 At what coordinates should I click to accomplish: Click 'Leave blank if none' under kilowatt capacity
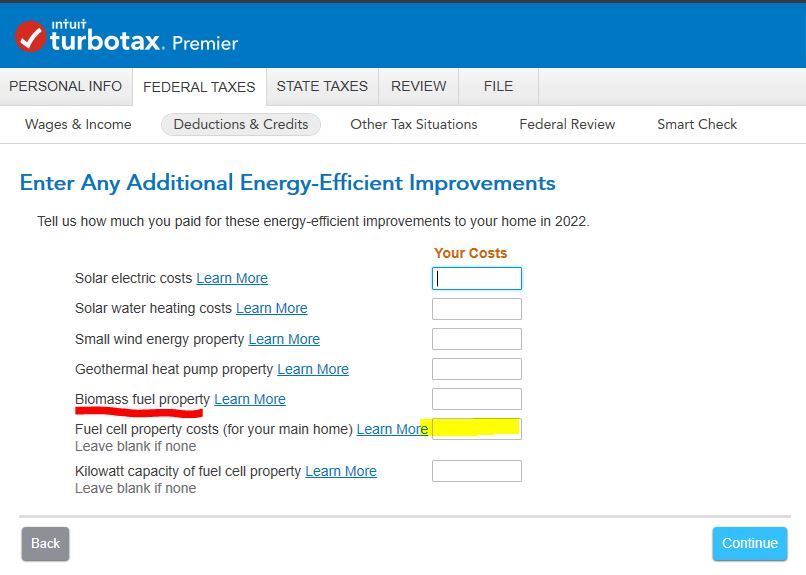click(135, 488)
